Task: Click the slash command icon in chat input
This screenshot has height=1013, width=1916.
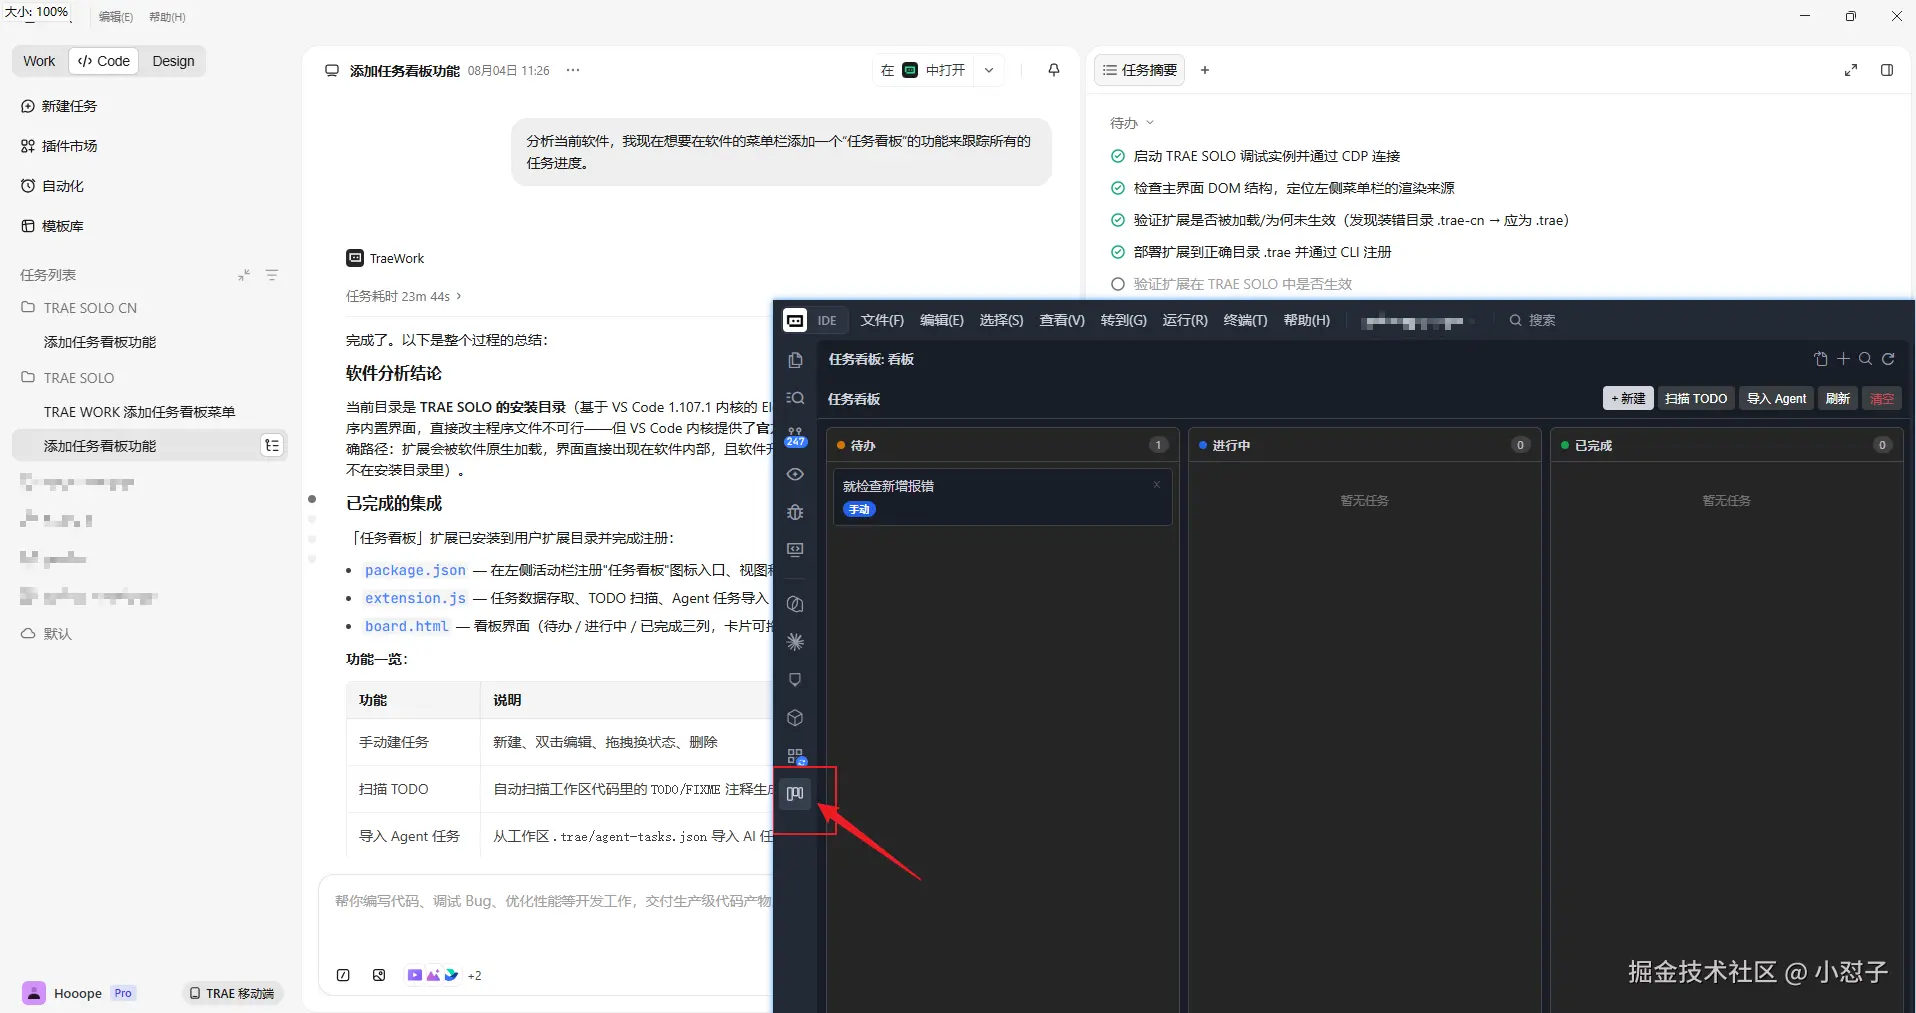Action: coord(343,975)
